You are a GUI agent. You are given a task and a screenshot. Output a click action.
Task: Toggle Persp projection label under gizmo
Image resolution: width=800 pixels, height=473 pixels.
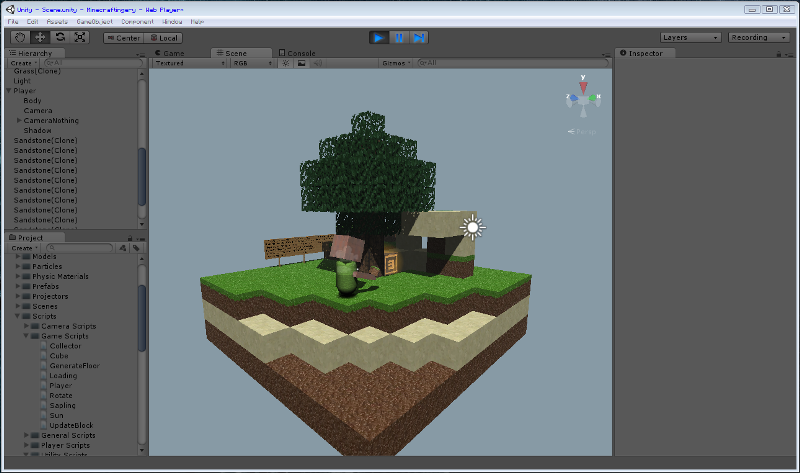[582, 132]
